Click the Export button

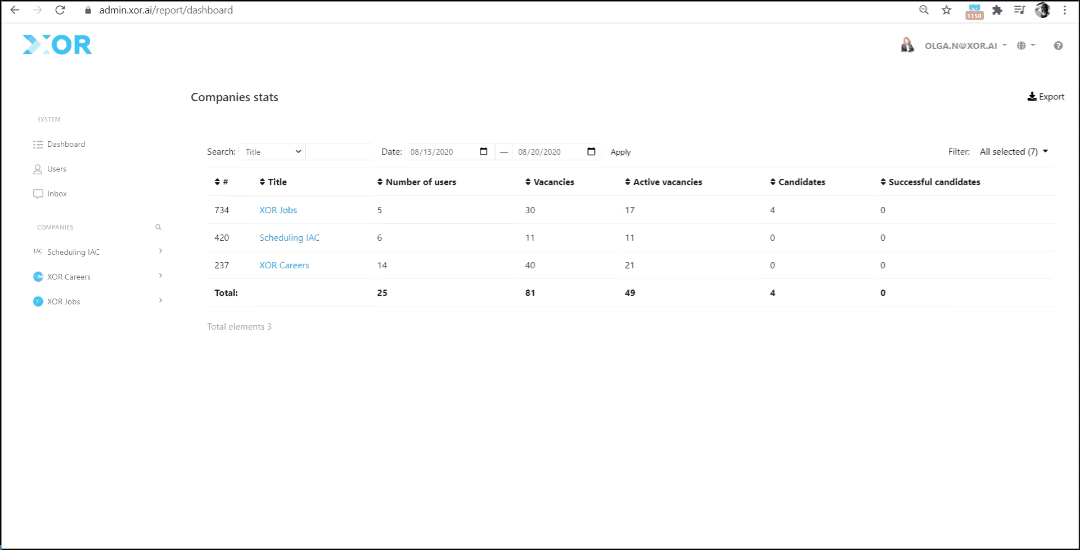(x=1046, y=97)
